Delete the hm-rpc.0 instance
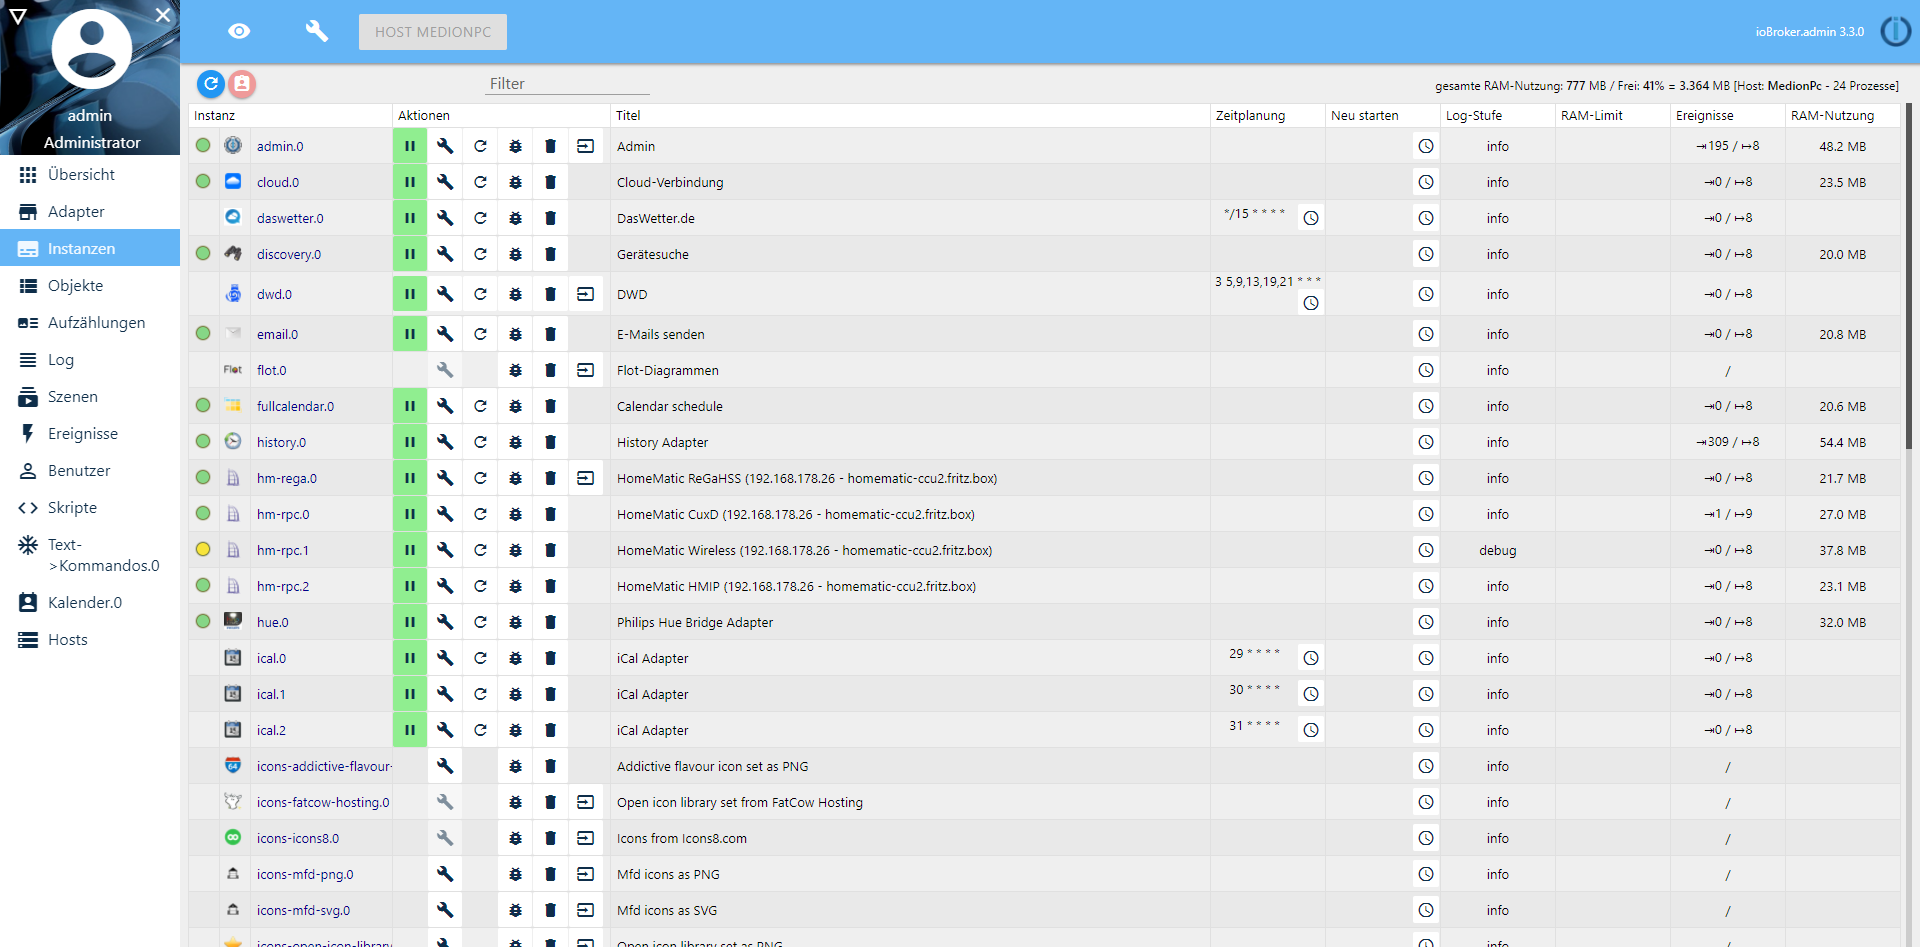The width and height of the screenshot is (1920, 947). click(x=550, y=514)
